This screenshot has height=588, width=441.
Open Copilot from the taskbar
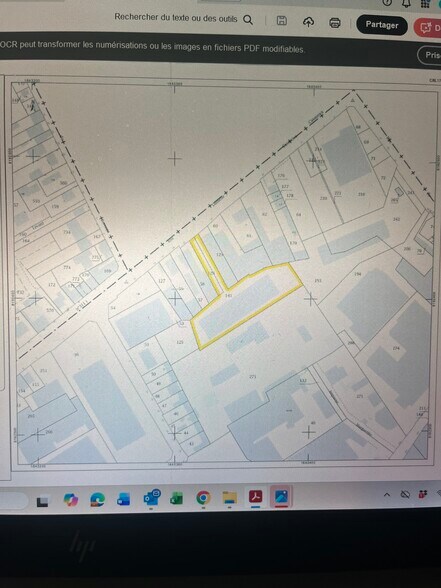(71, 500)
